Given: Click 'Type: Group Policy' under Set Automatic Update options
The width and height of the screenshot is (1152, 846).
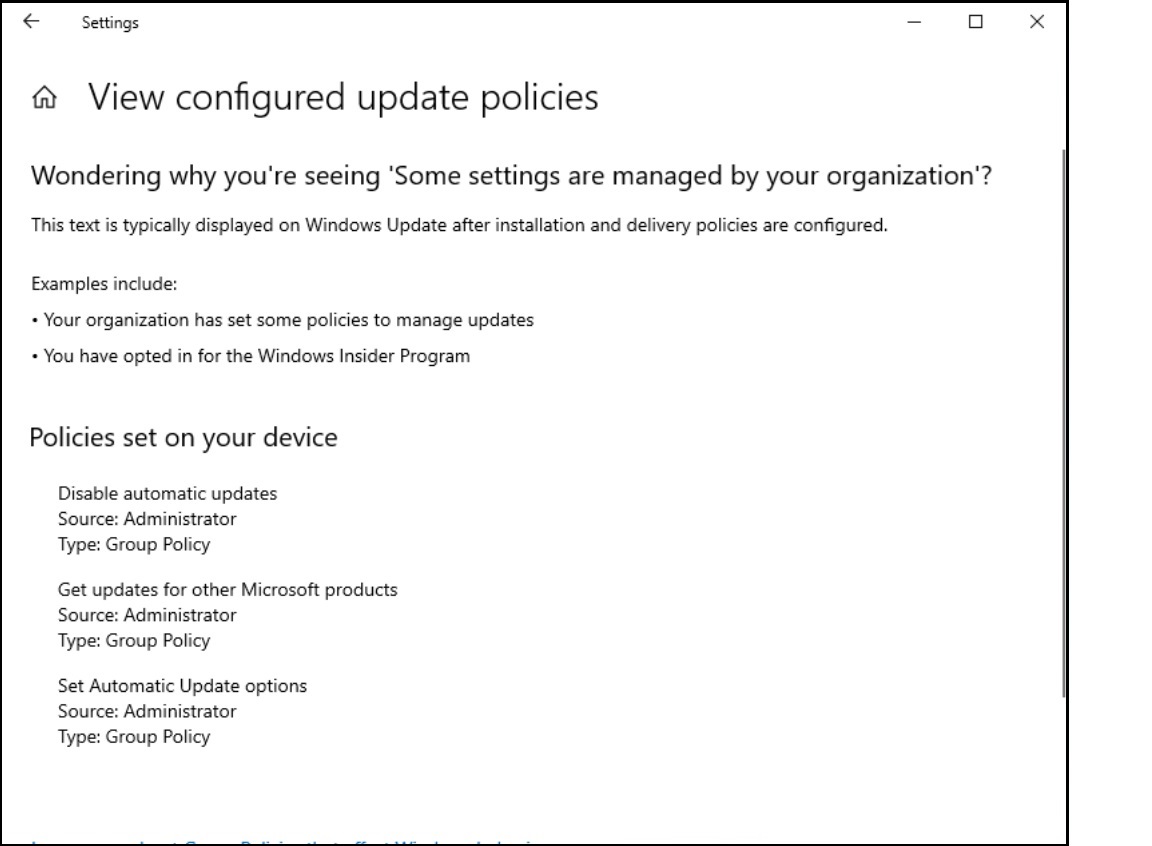Looking at the screenshot, I should (x=134, y=737).
